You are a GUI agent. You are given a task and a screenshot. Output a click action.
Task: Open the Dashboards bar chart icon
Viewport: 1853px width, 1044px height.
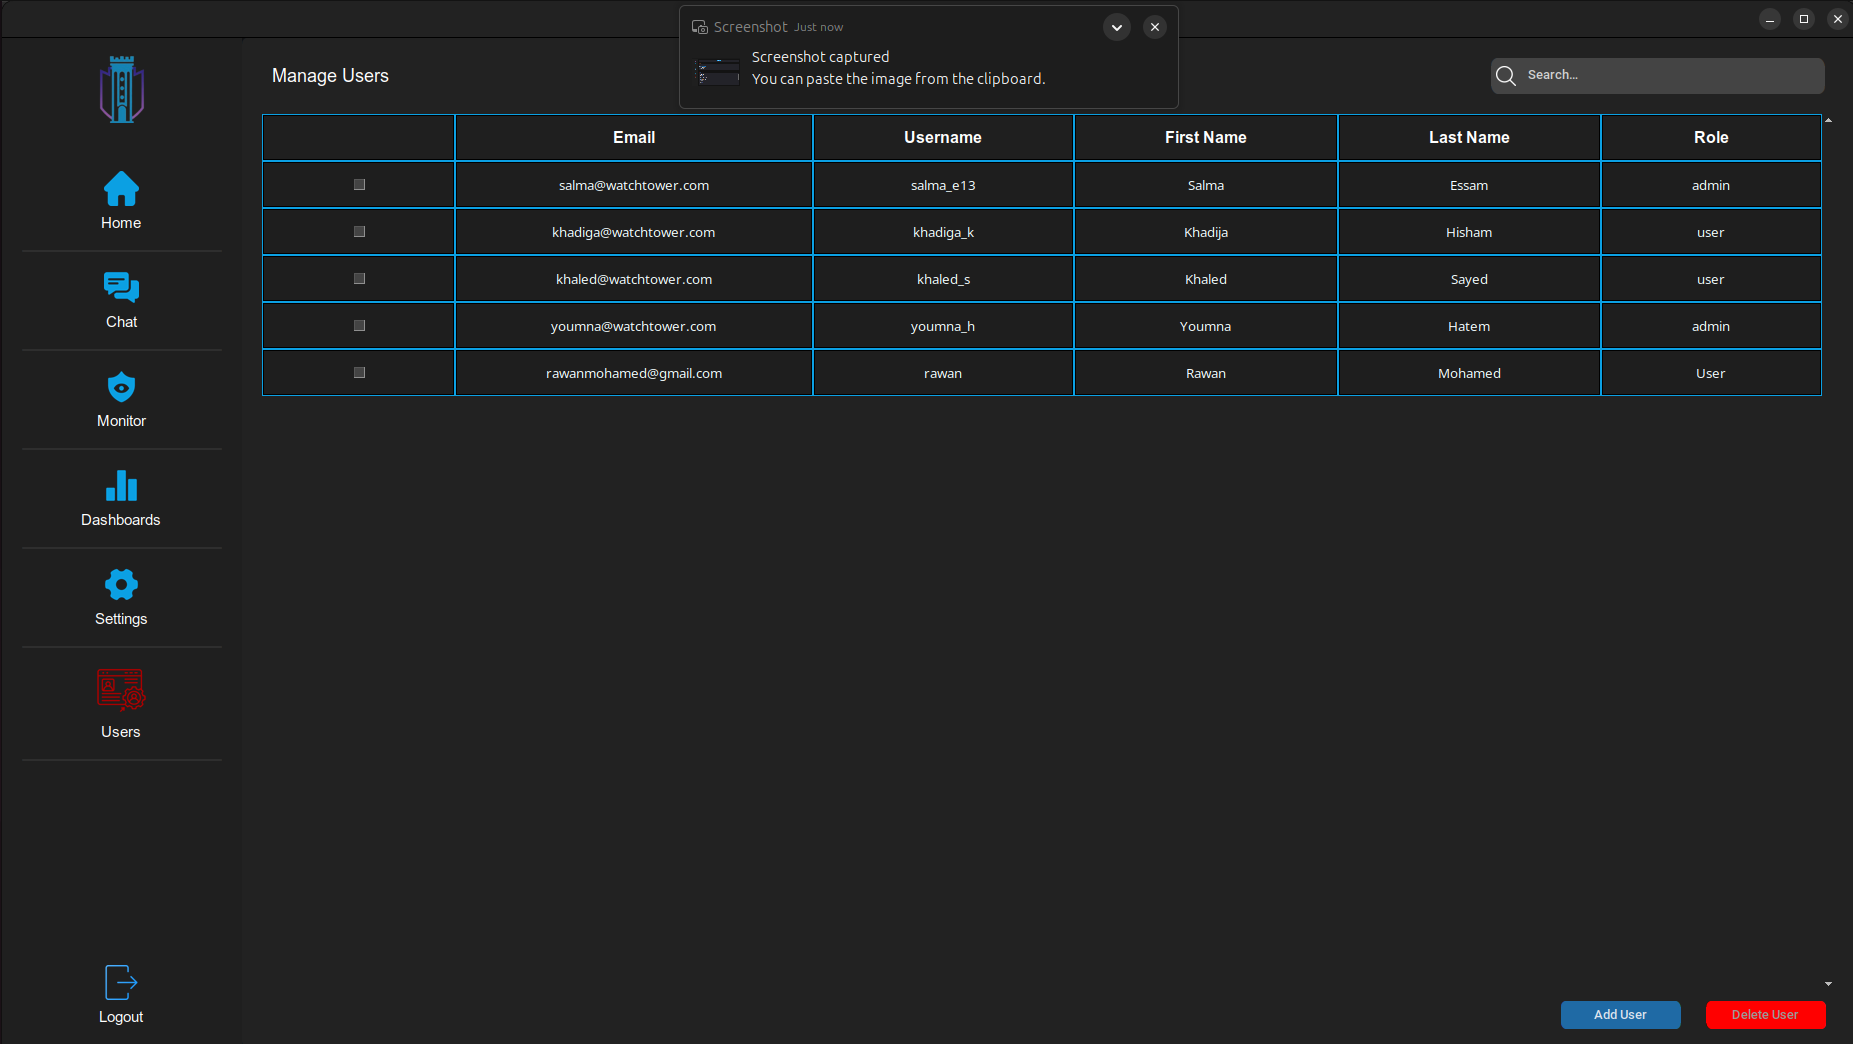pyautogui.click(x=121, y=485)
